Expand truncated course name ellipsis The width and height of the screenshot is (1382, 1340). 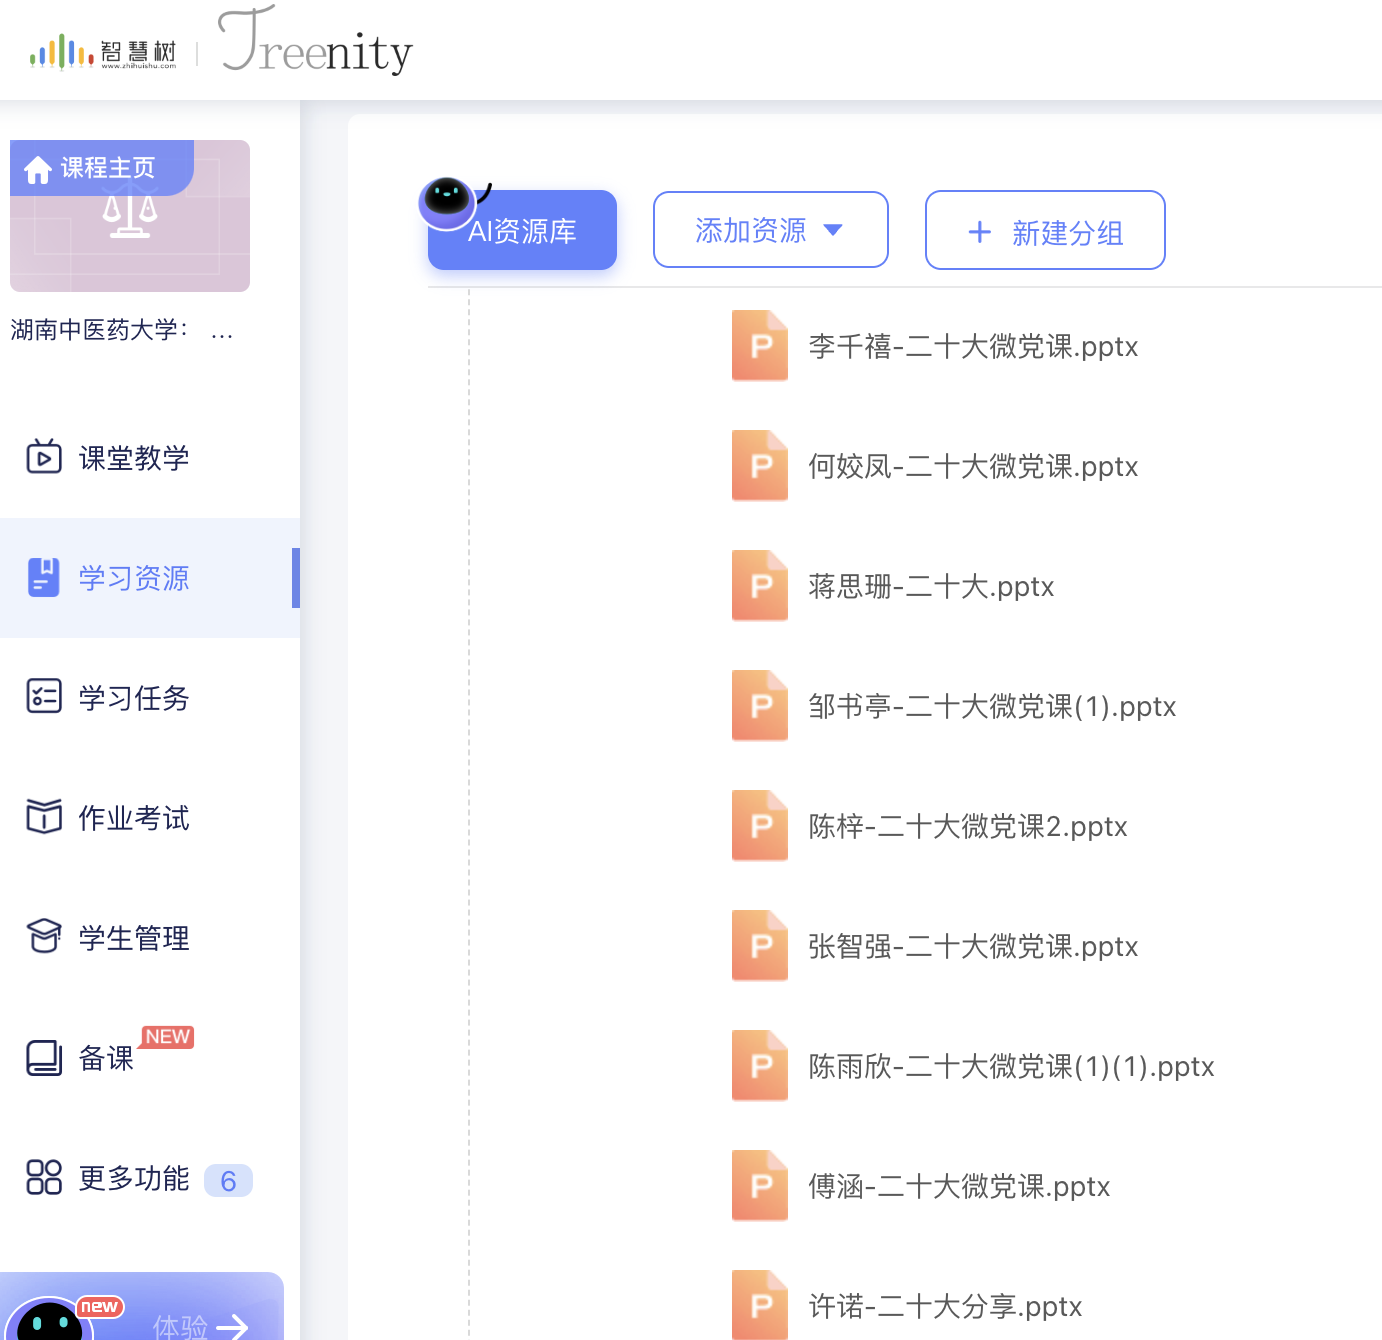click(222, 331)
